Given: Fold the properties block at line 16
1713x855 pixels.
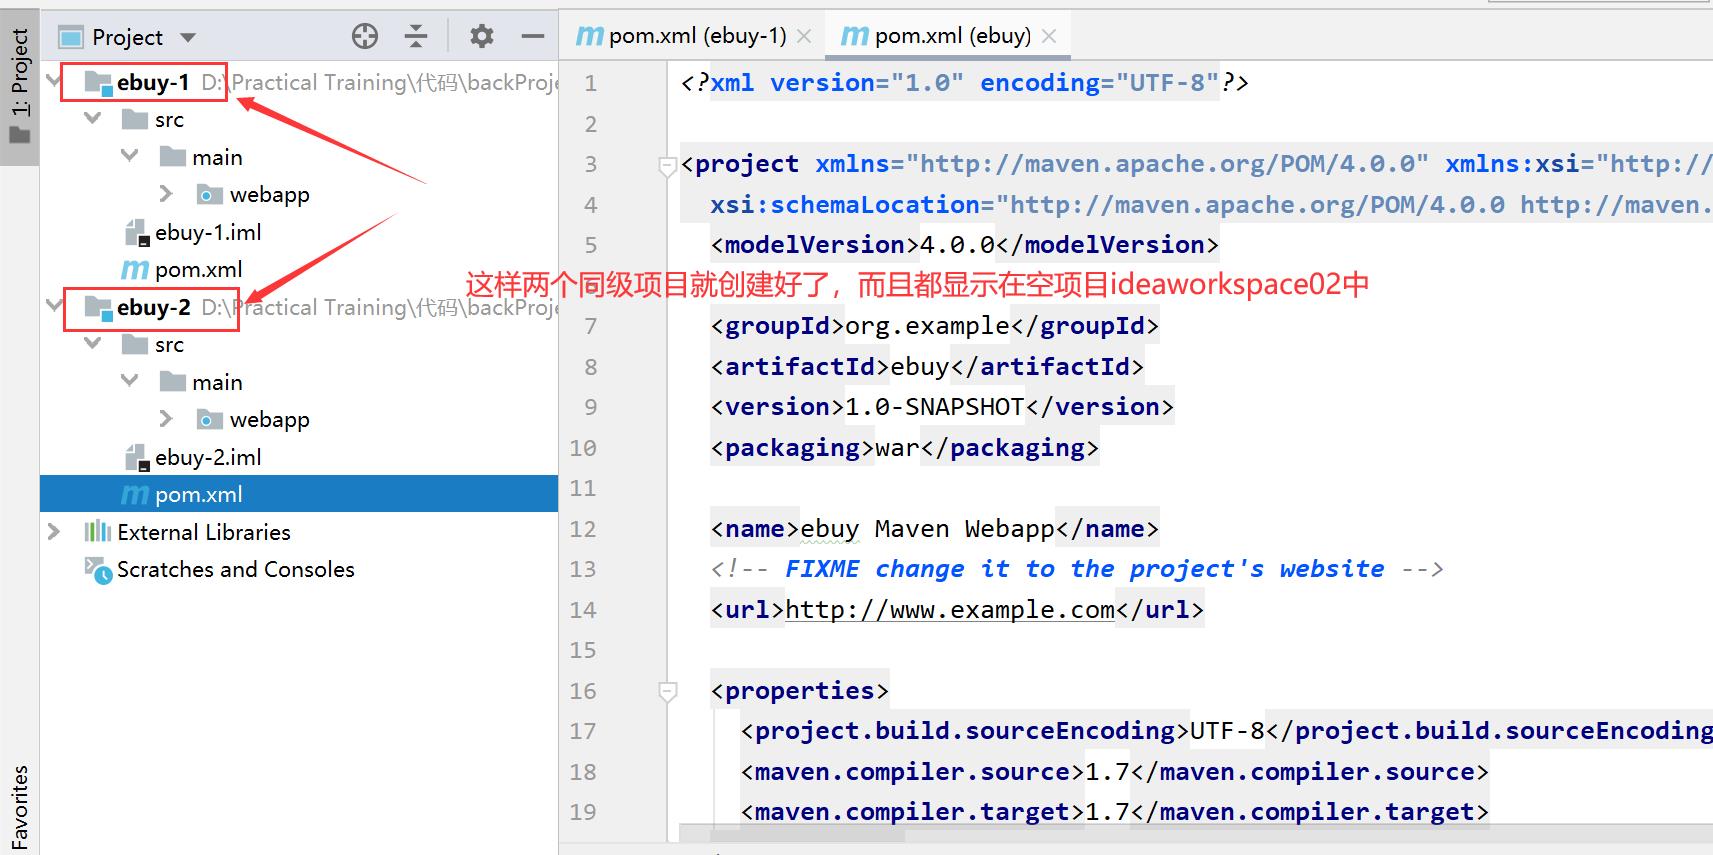Looking at the screenshot, I should coord(667,691).
